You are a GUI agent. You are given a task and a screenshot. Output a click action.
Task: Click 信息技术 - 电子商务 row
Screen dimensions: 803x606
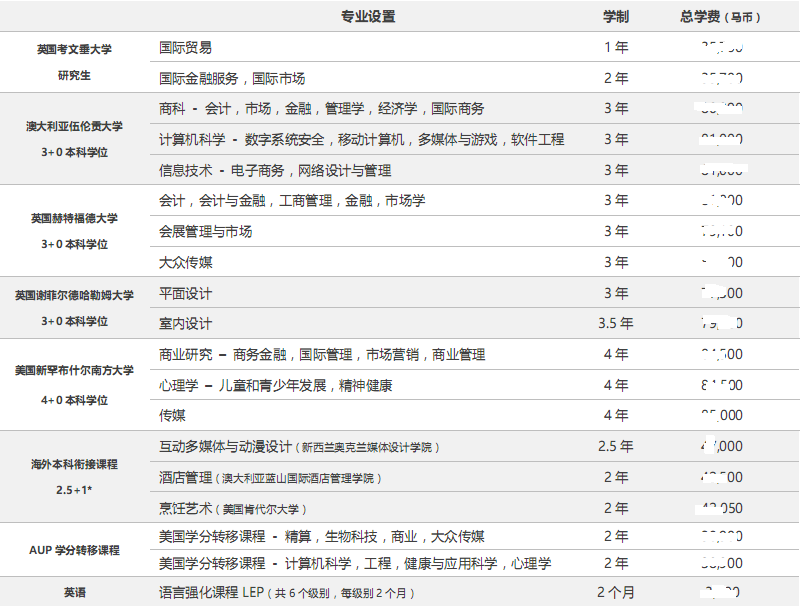click(x=475, y=170)
